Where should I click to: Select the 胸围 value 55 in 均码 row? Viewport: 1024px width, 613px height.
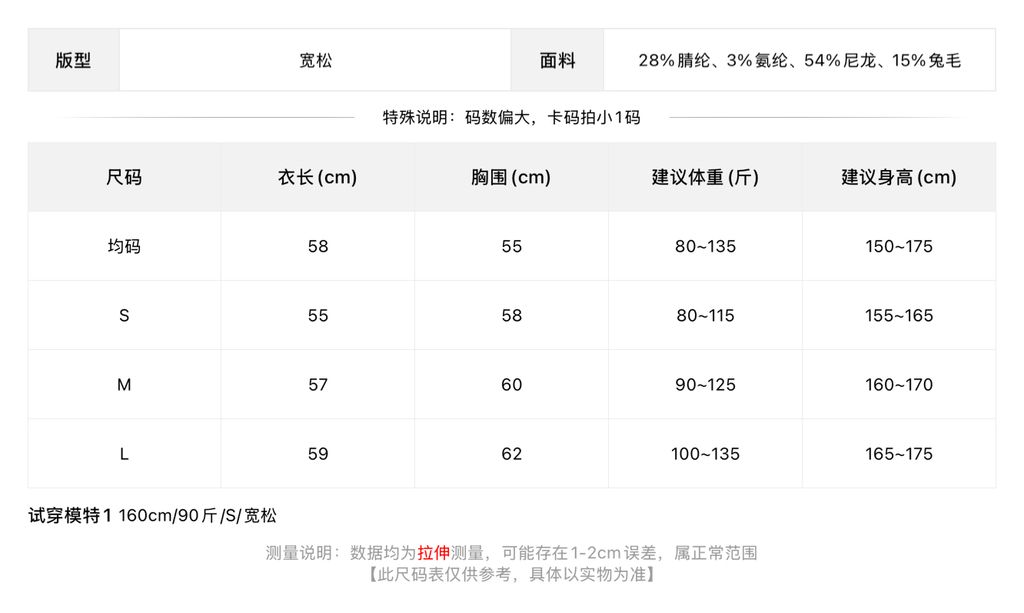(512, 246)
